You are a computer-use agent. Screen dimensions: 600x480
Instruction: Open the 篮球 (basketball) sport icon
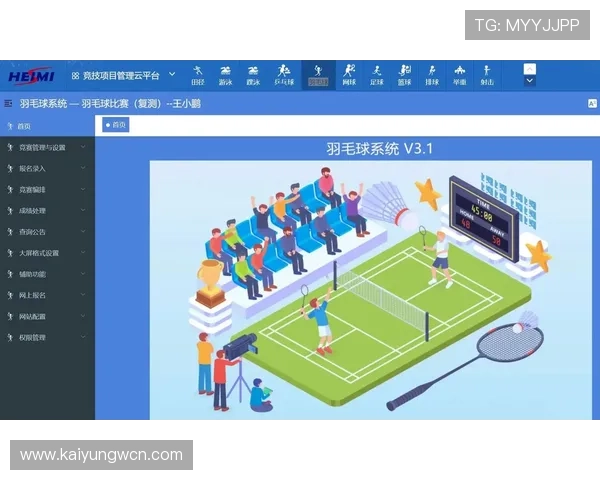(x=404, y=74)
